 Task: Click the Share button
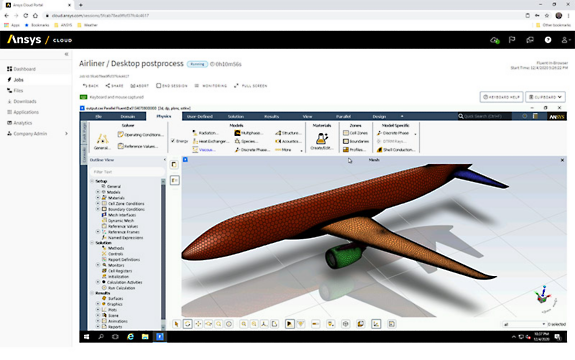pyautogui.click(x=114, y=86)
